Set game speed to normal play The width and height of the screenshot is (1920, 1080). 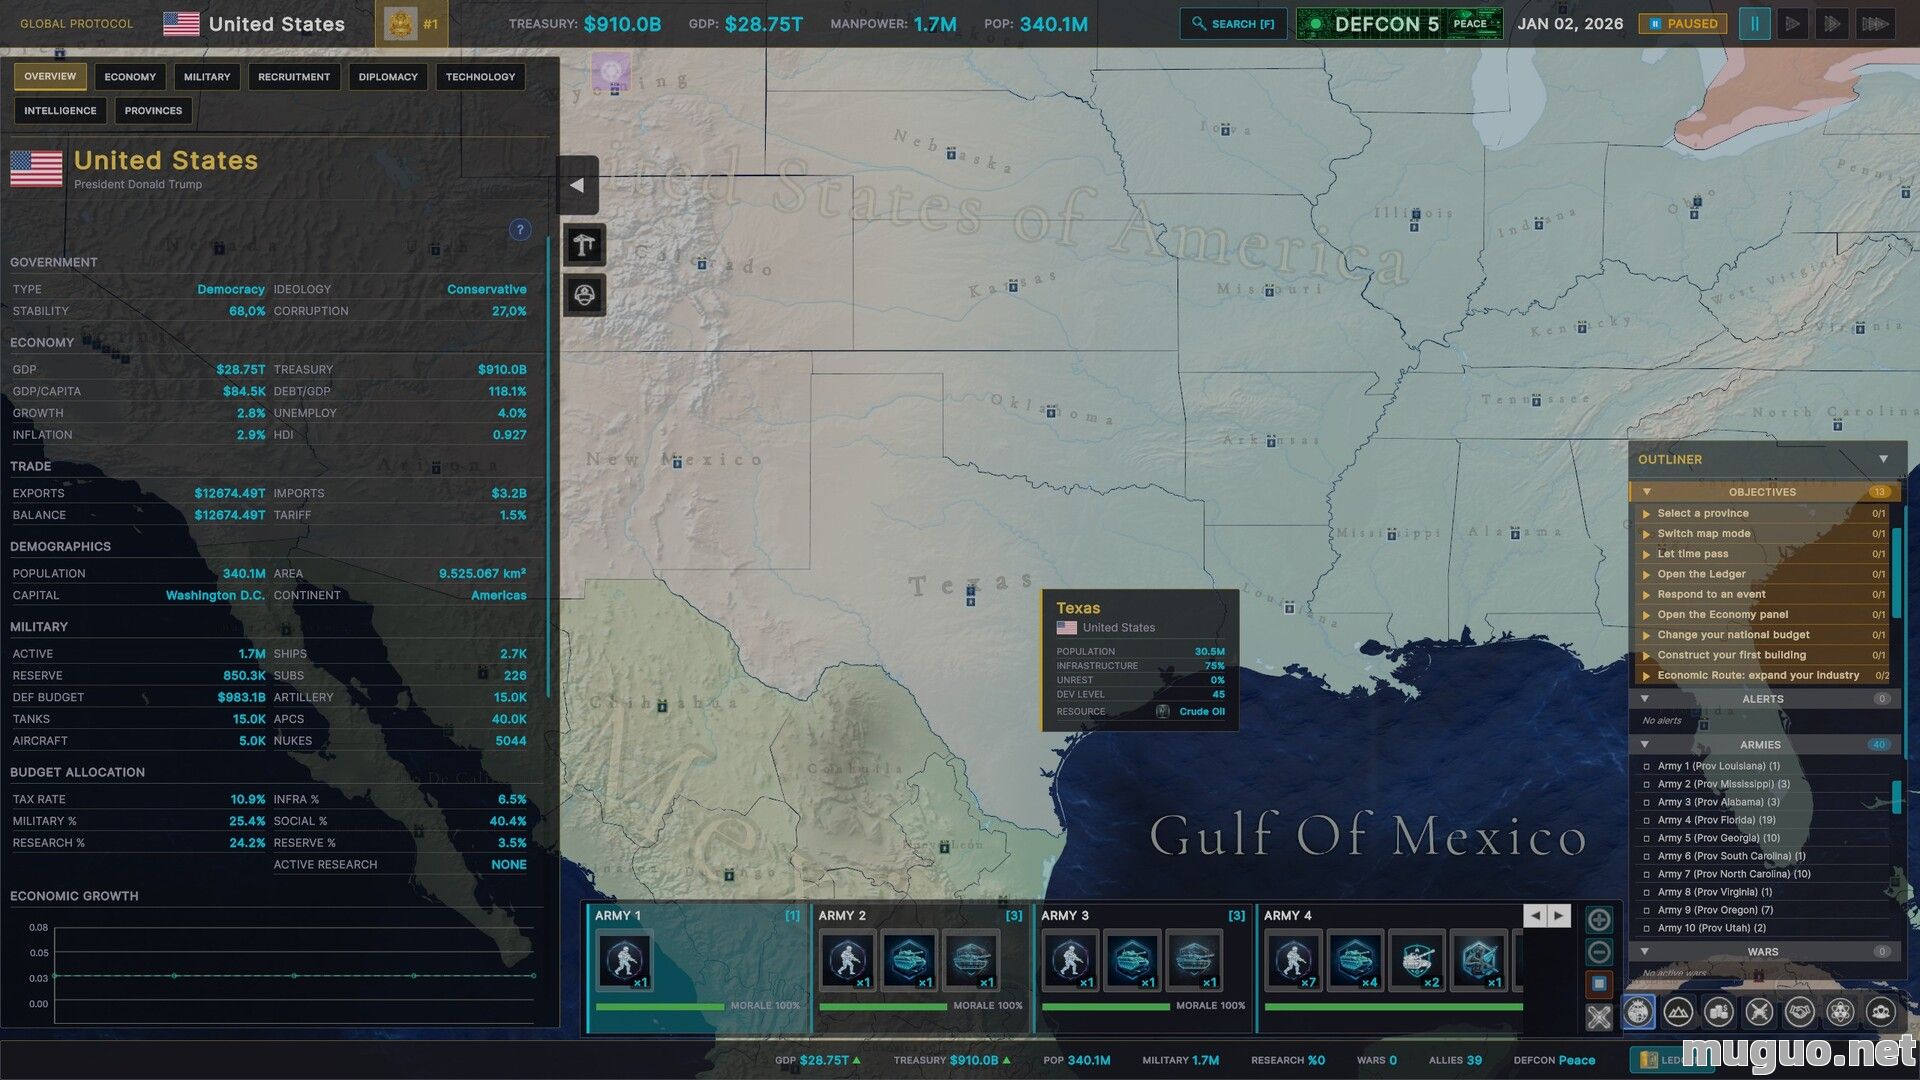[1793, 24]
